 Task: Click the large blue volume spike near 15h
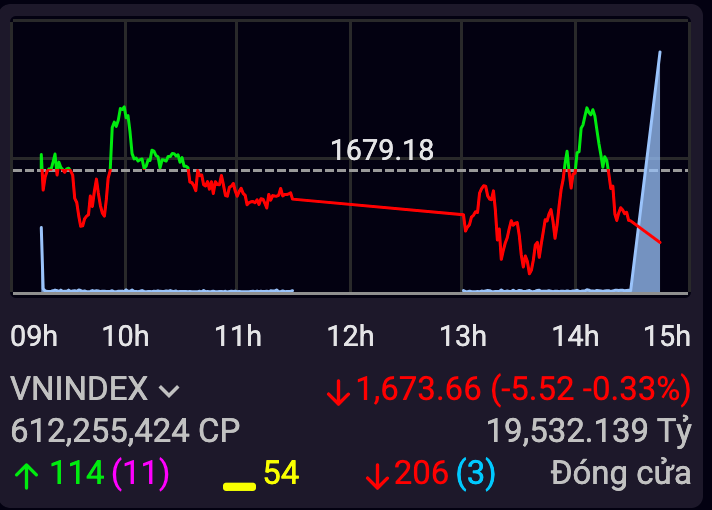point(651,200)
